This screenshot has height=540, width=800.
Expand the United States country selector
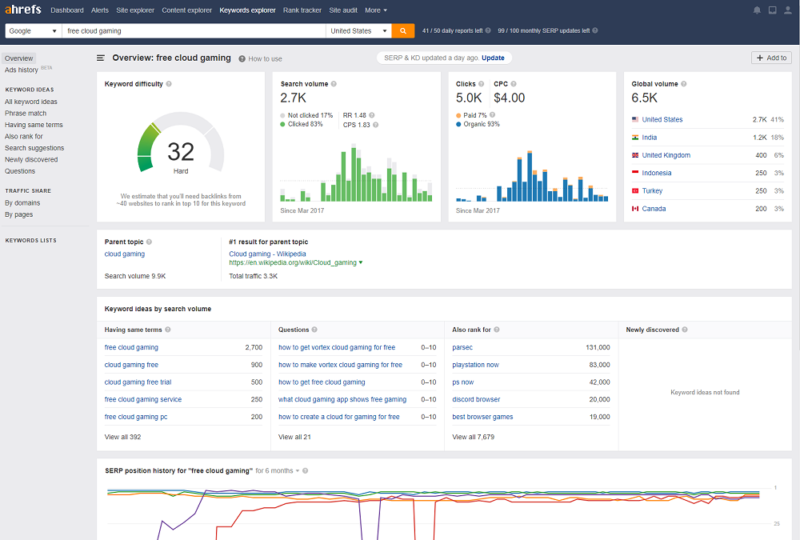357,31
